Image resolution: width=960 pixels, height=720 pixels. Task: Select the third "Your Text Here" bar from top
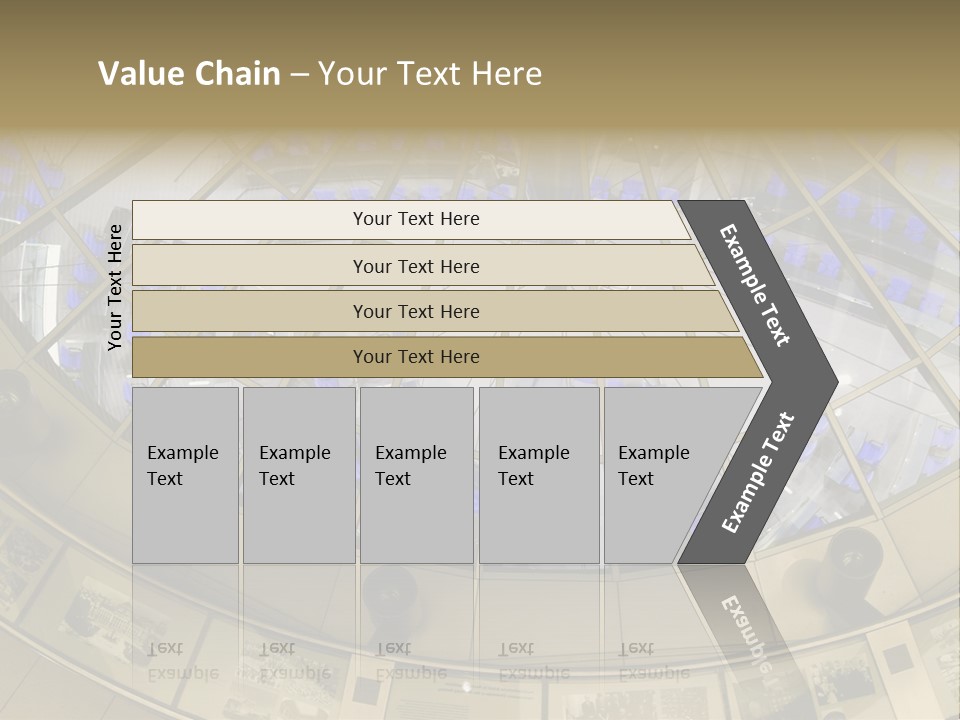415,311
